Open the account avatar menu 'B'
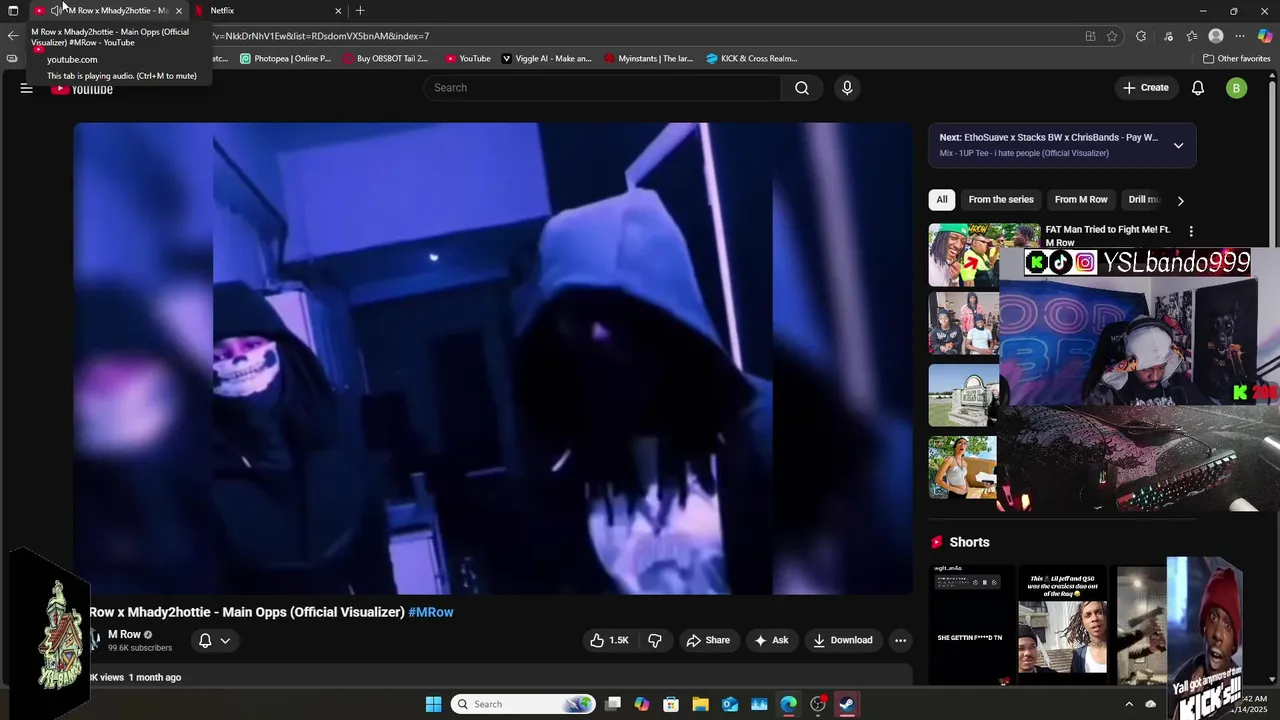The image size is (1280, 720). coord(1237,88)
